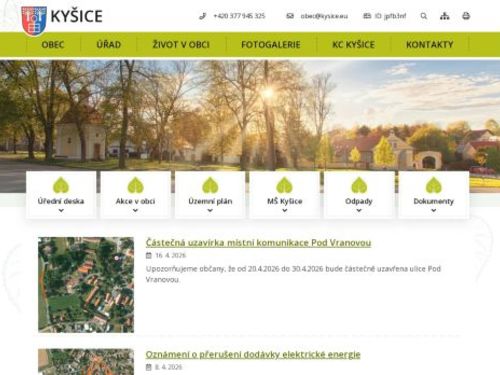Open article Oznámení o přerušení dodávky elektrické energie
The image size is (500, 375).
[x=253, y=354]
